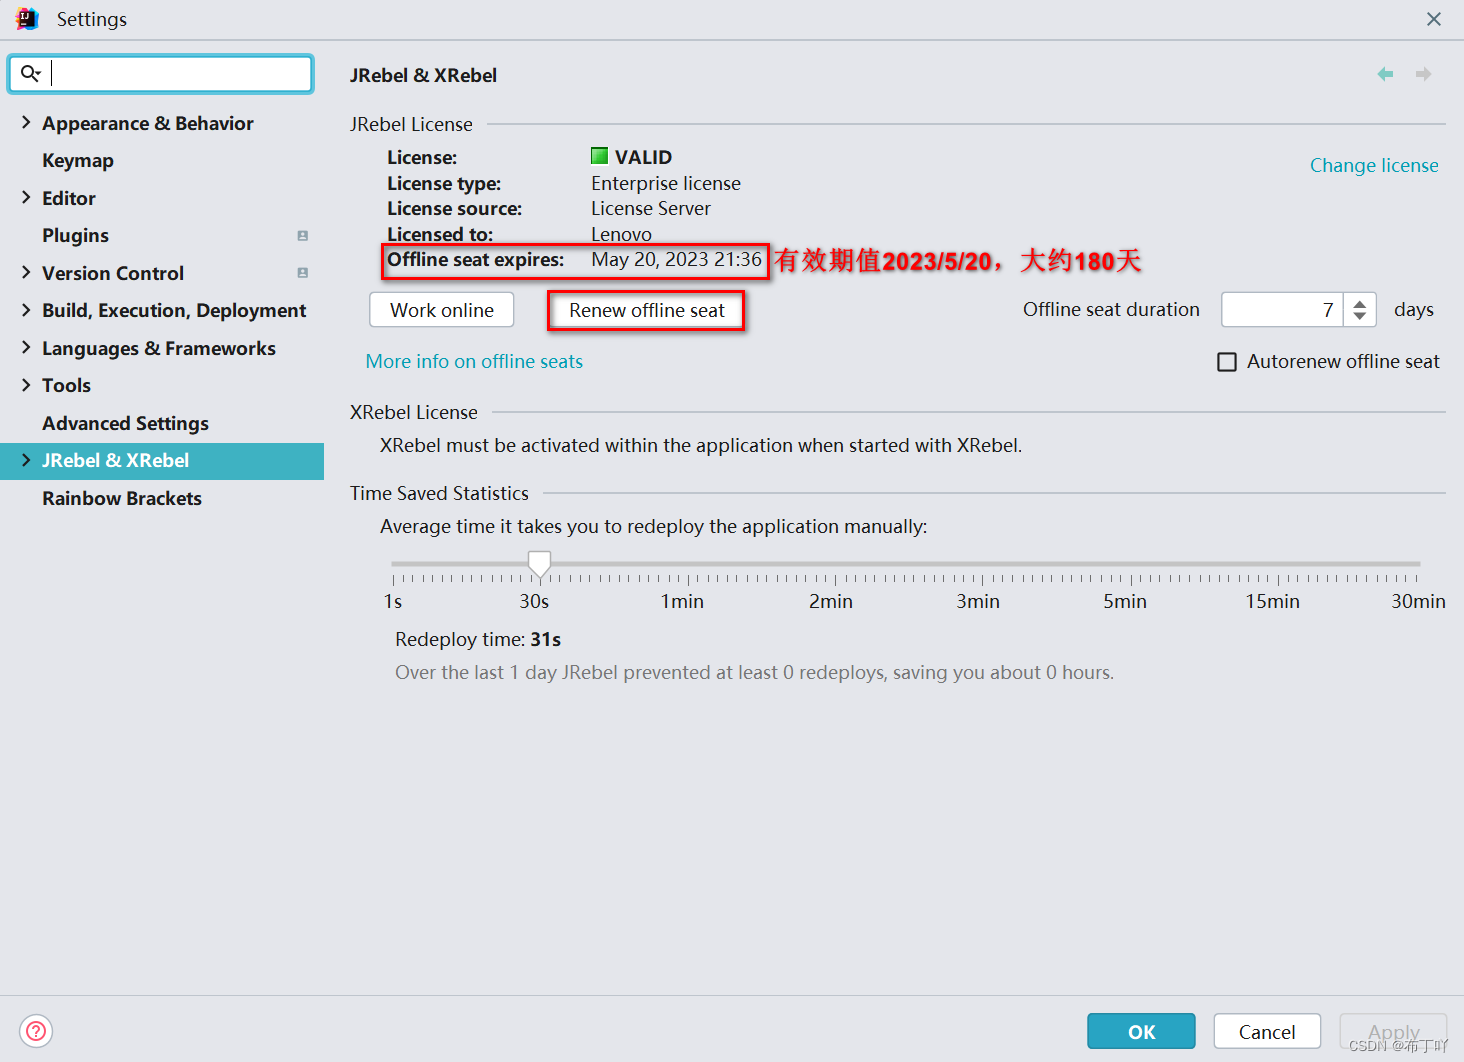Click the May 20, 2023 21:36 expiry value
This screenshot has height=1062, width=1464.
point(676,260)
